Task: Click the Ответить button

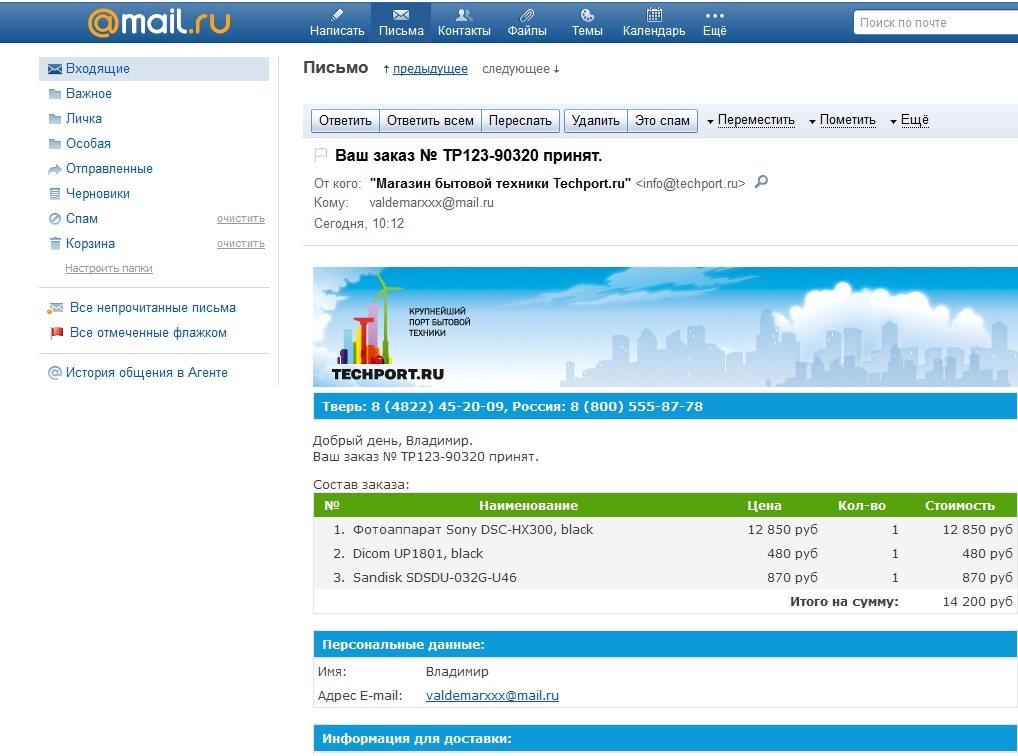Action: 345,121
